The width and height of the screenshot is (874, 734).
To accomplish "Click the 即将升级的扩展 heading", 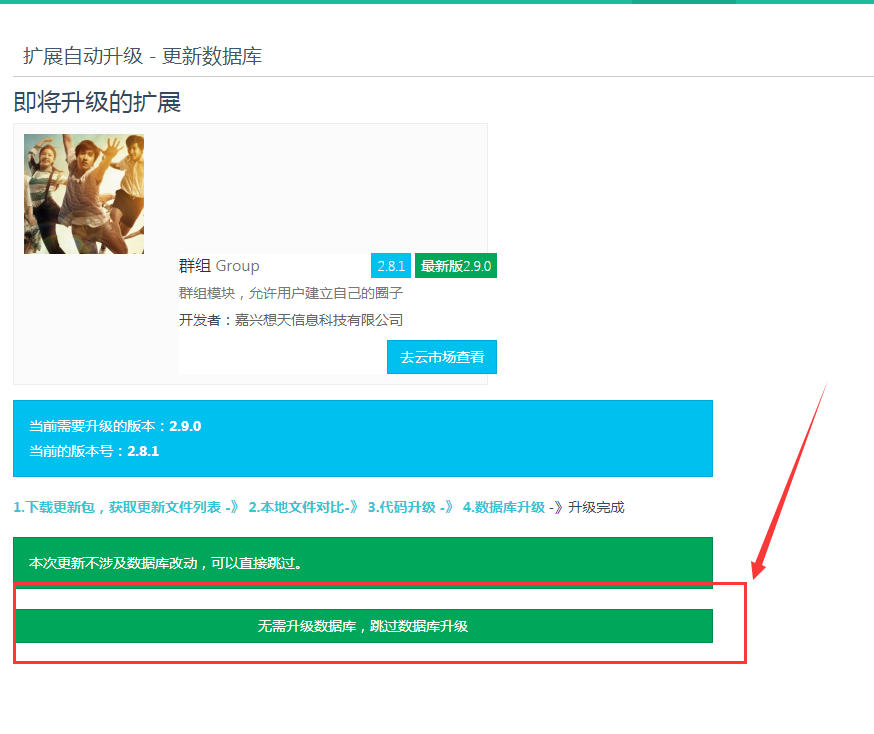I will point(97,102).
